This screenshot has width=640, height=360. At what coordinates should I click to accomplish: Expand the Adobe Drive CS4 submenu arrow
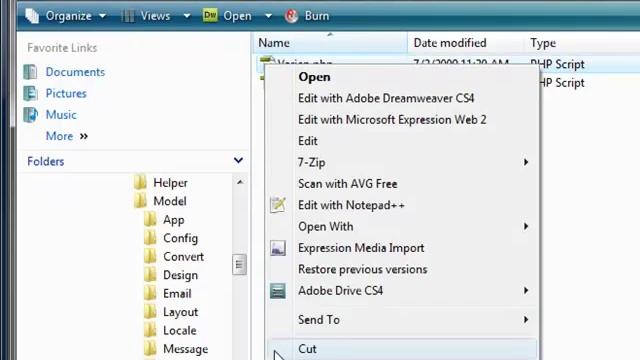tap(526, 291)
